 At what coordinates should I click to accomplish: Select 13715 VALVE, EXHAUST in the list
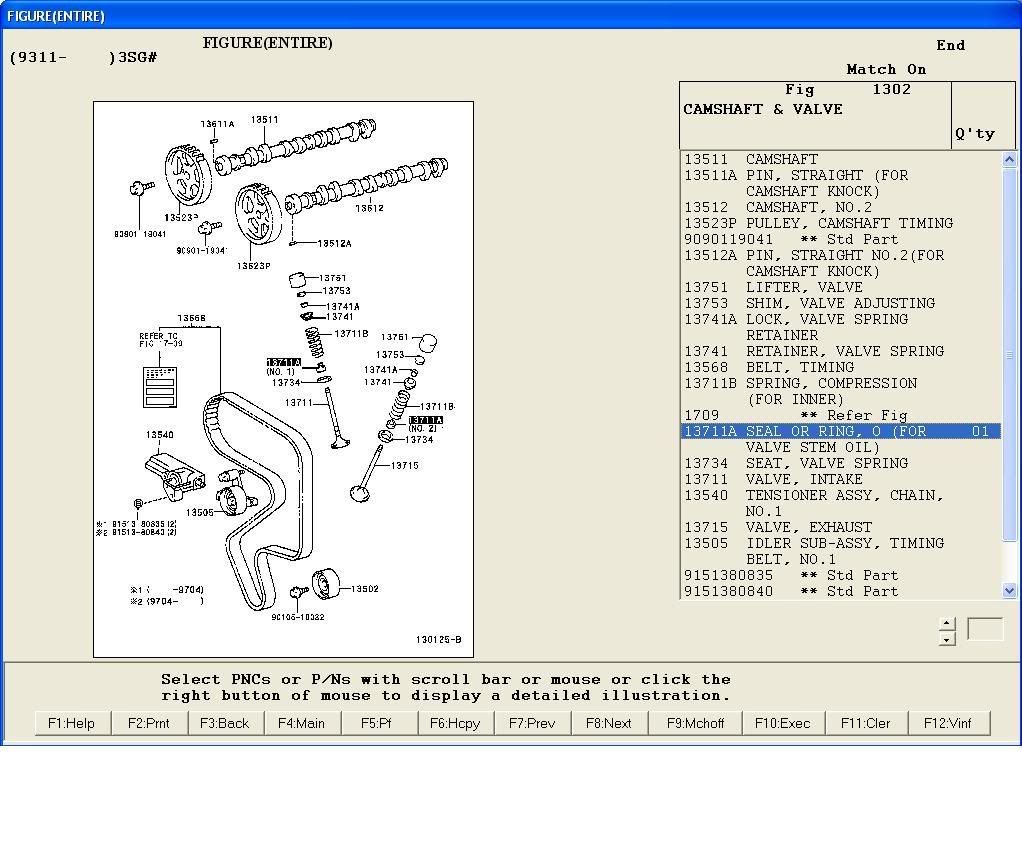[x=777, y=527]
